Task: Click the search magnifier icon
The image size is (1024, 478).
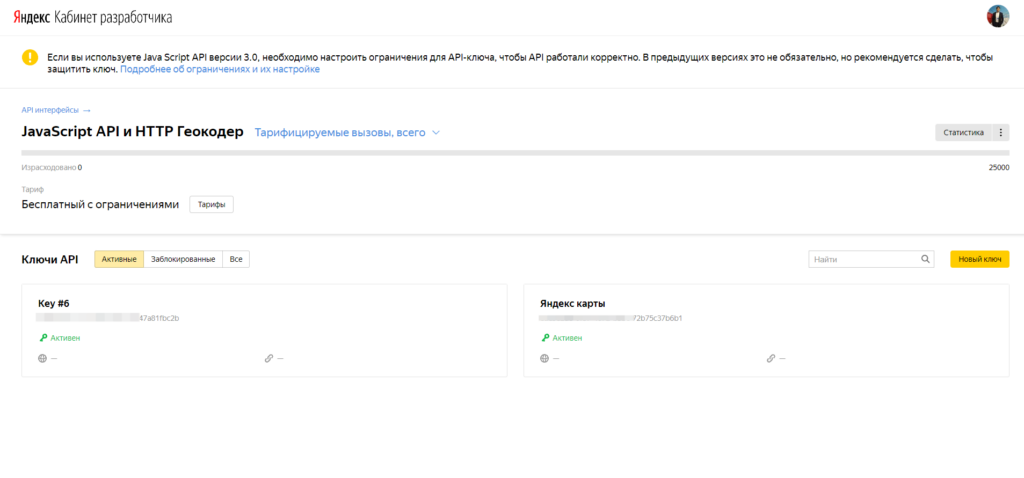Action: [925, 259]
